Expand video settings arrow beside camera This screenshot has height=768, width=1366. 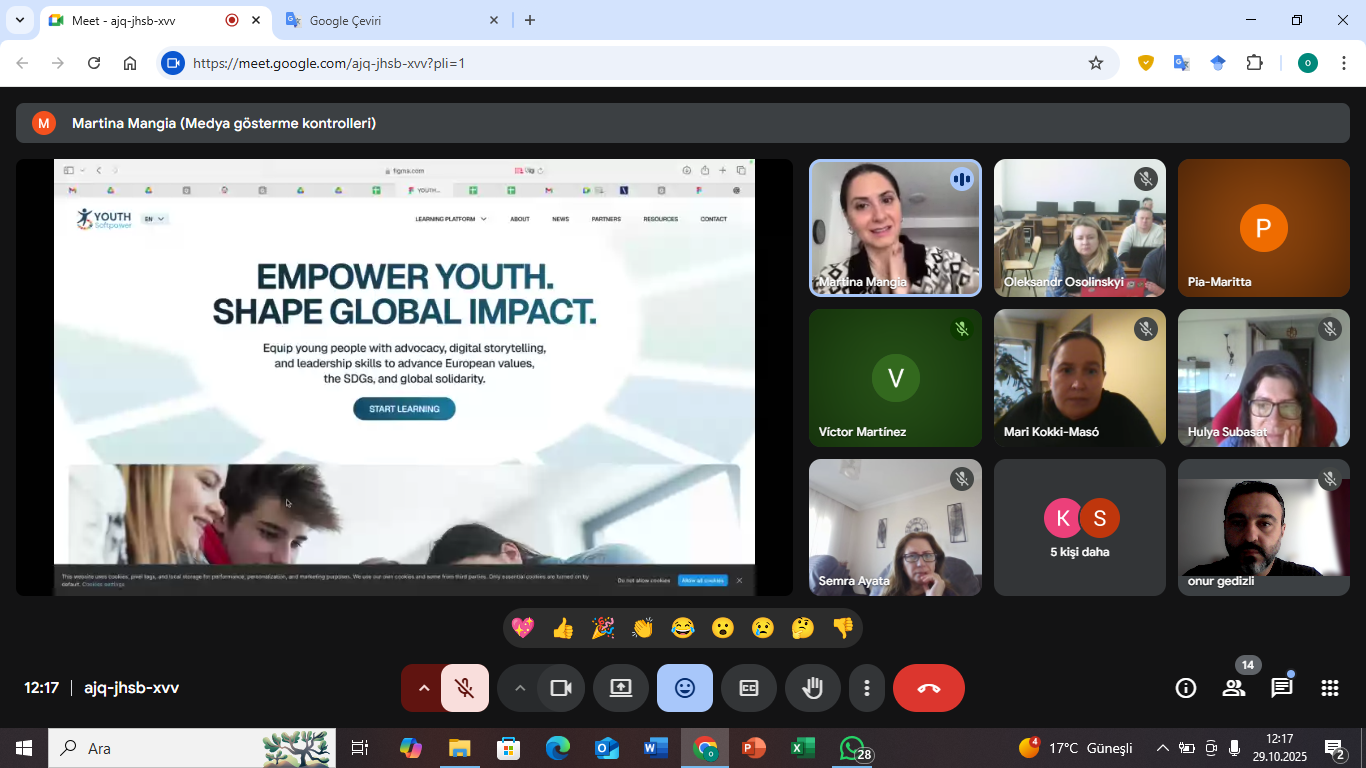pos(519,688)
